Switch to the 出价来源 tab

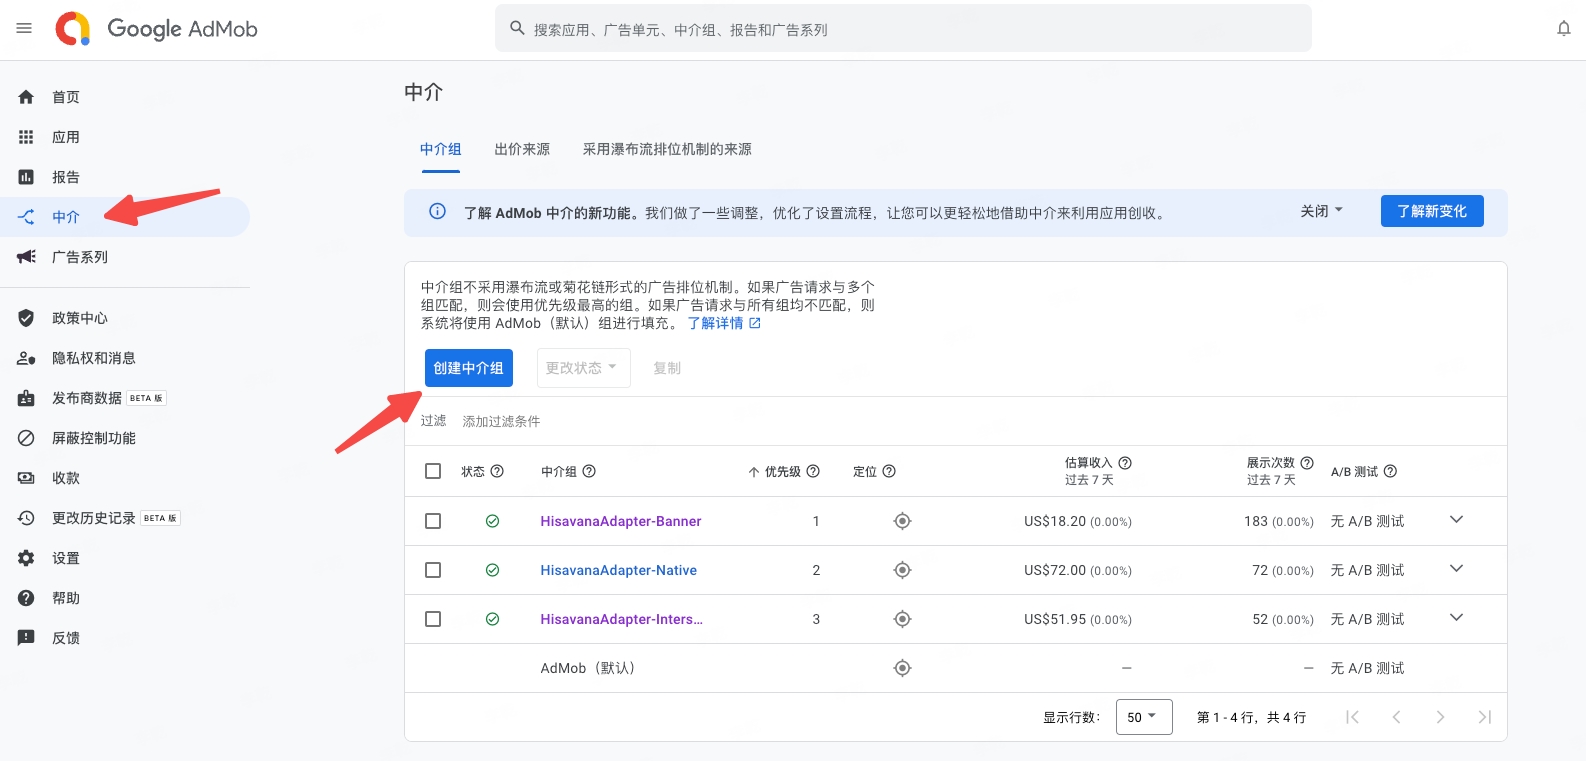[x=522, y=149]
